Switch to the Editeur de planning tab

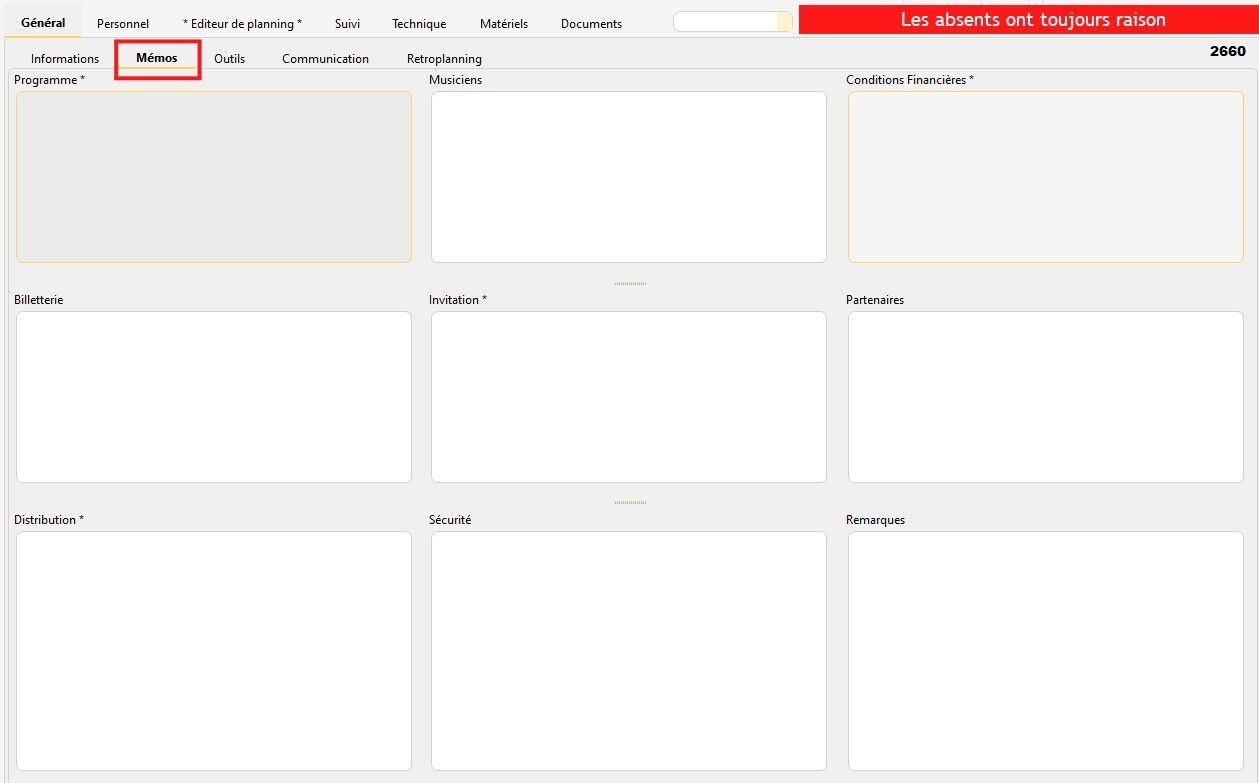click(242, 23)
